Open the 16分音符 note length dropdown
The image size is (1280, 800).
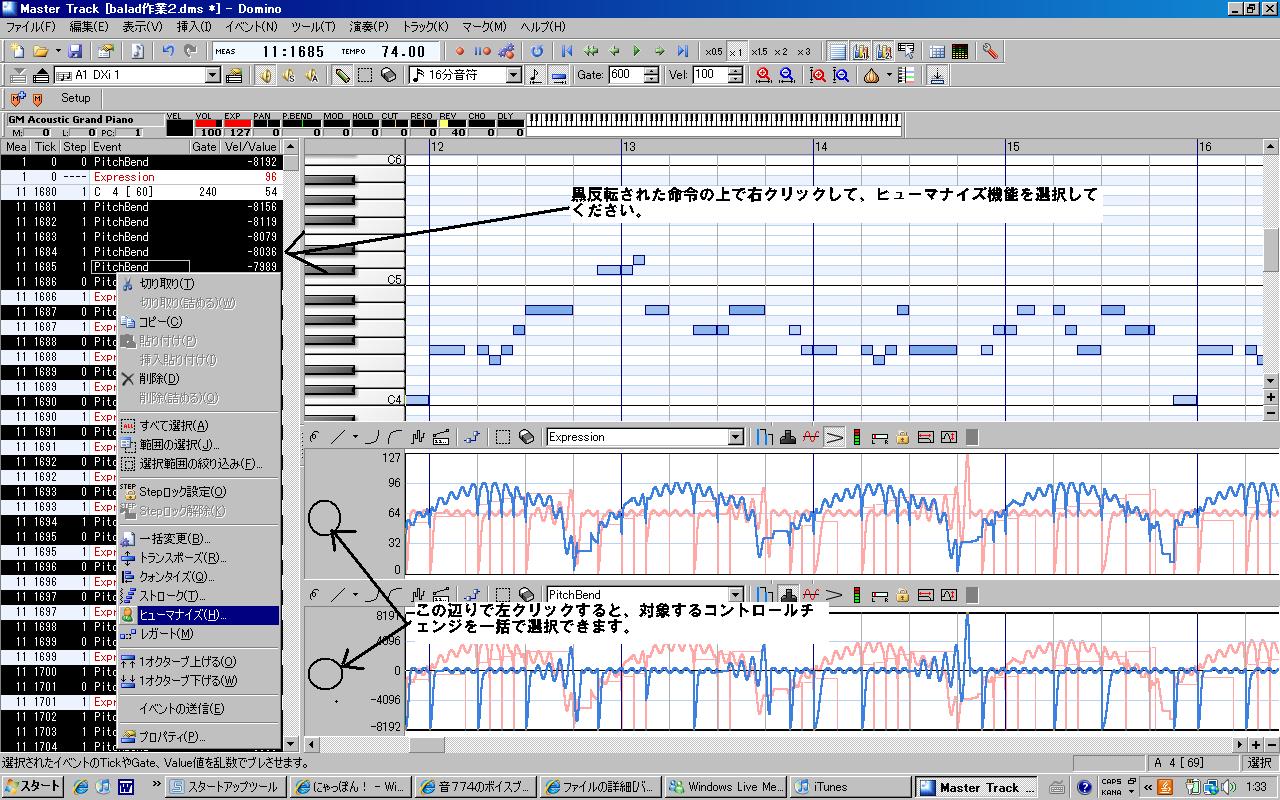[514, 75]
